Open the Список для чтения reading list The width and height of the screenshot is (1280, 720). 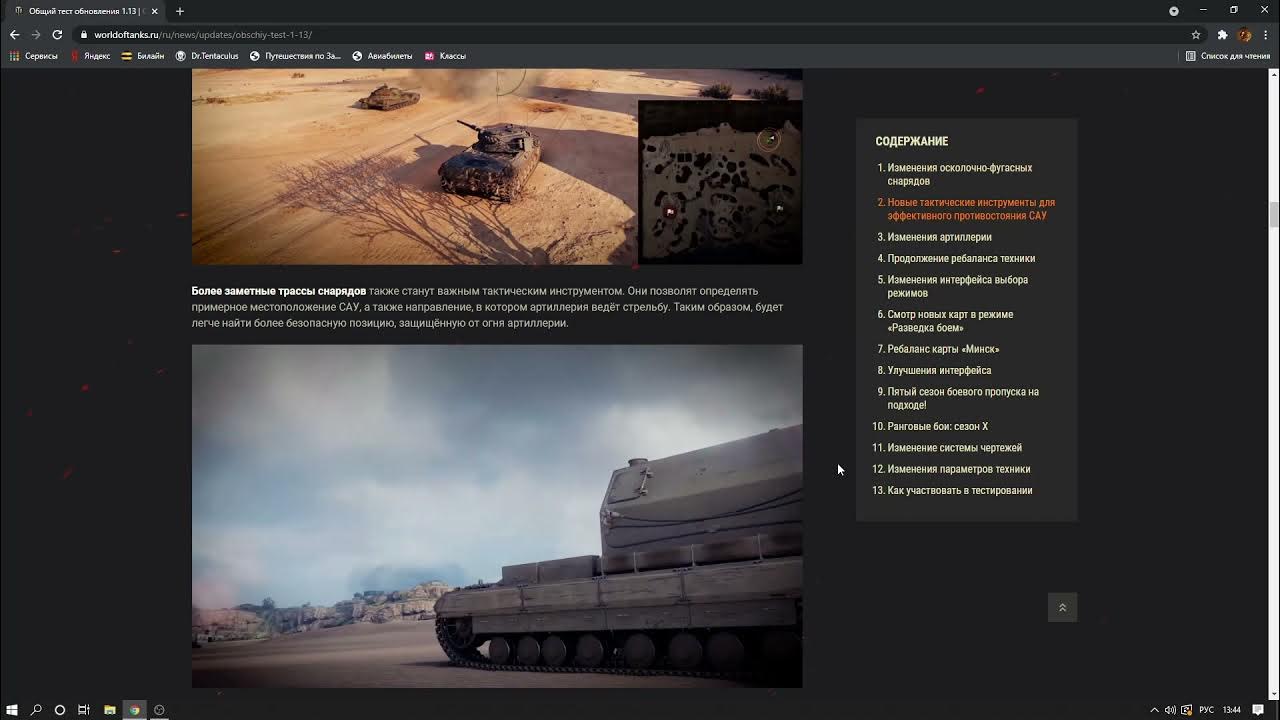1227,56
